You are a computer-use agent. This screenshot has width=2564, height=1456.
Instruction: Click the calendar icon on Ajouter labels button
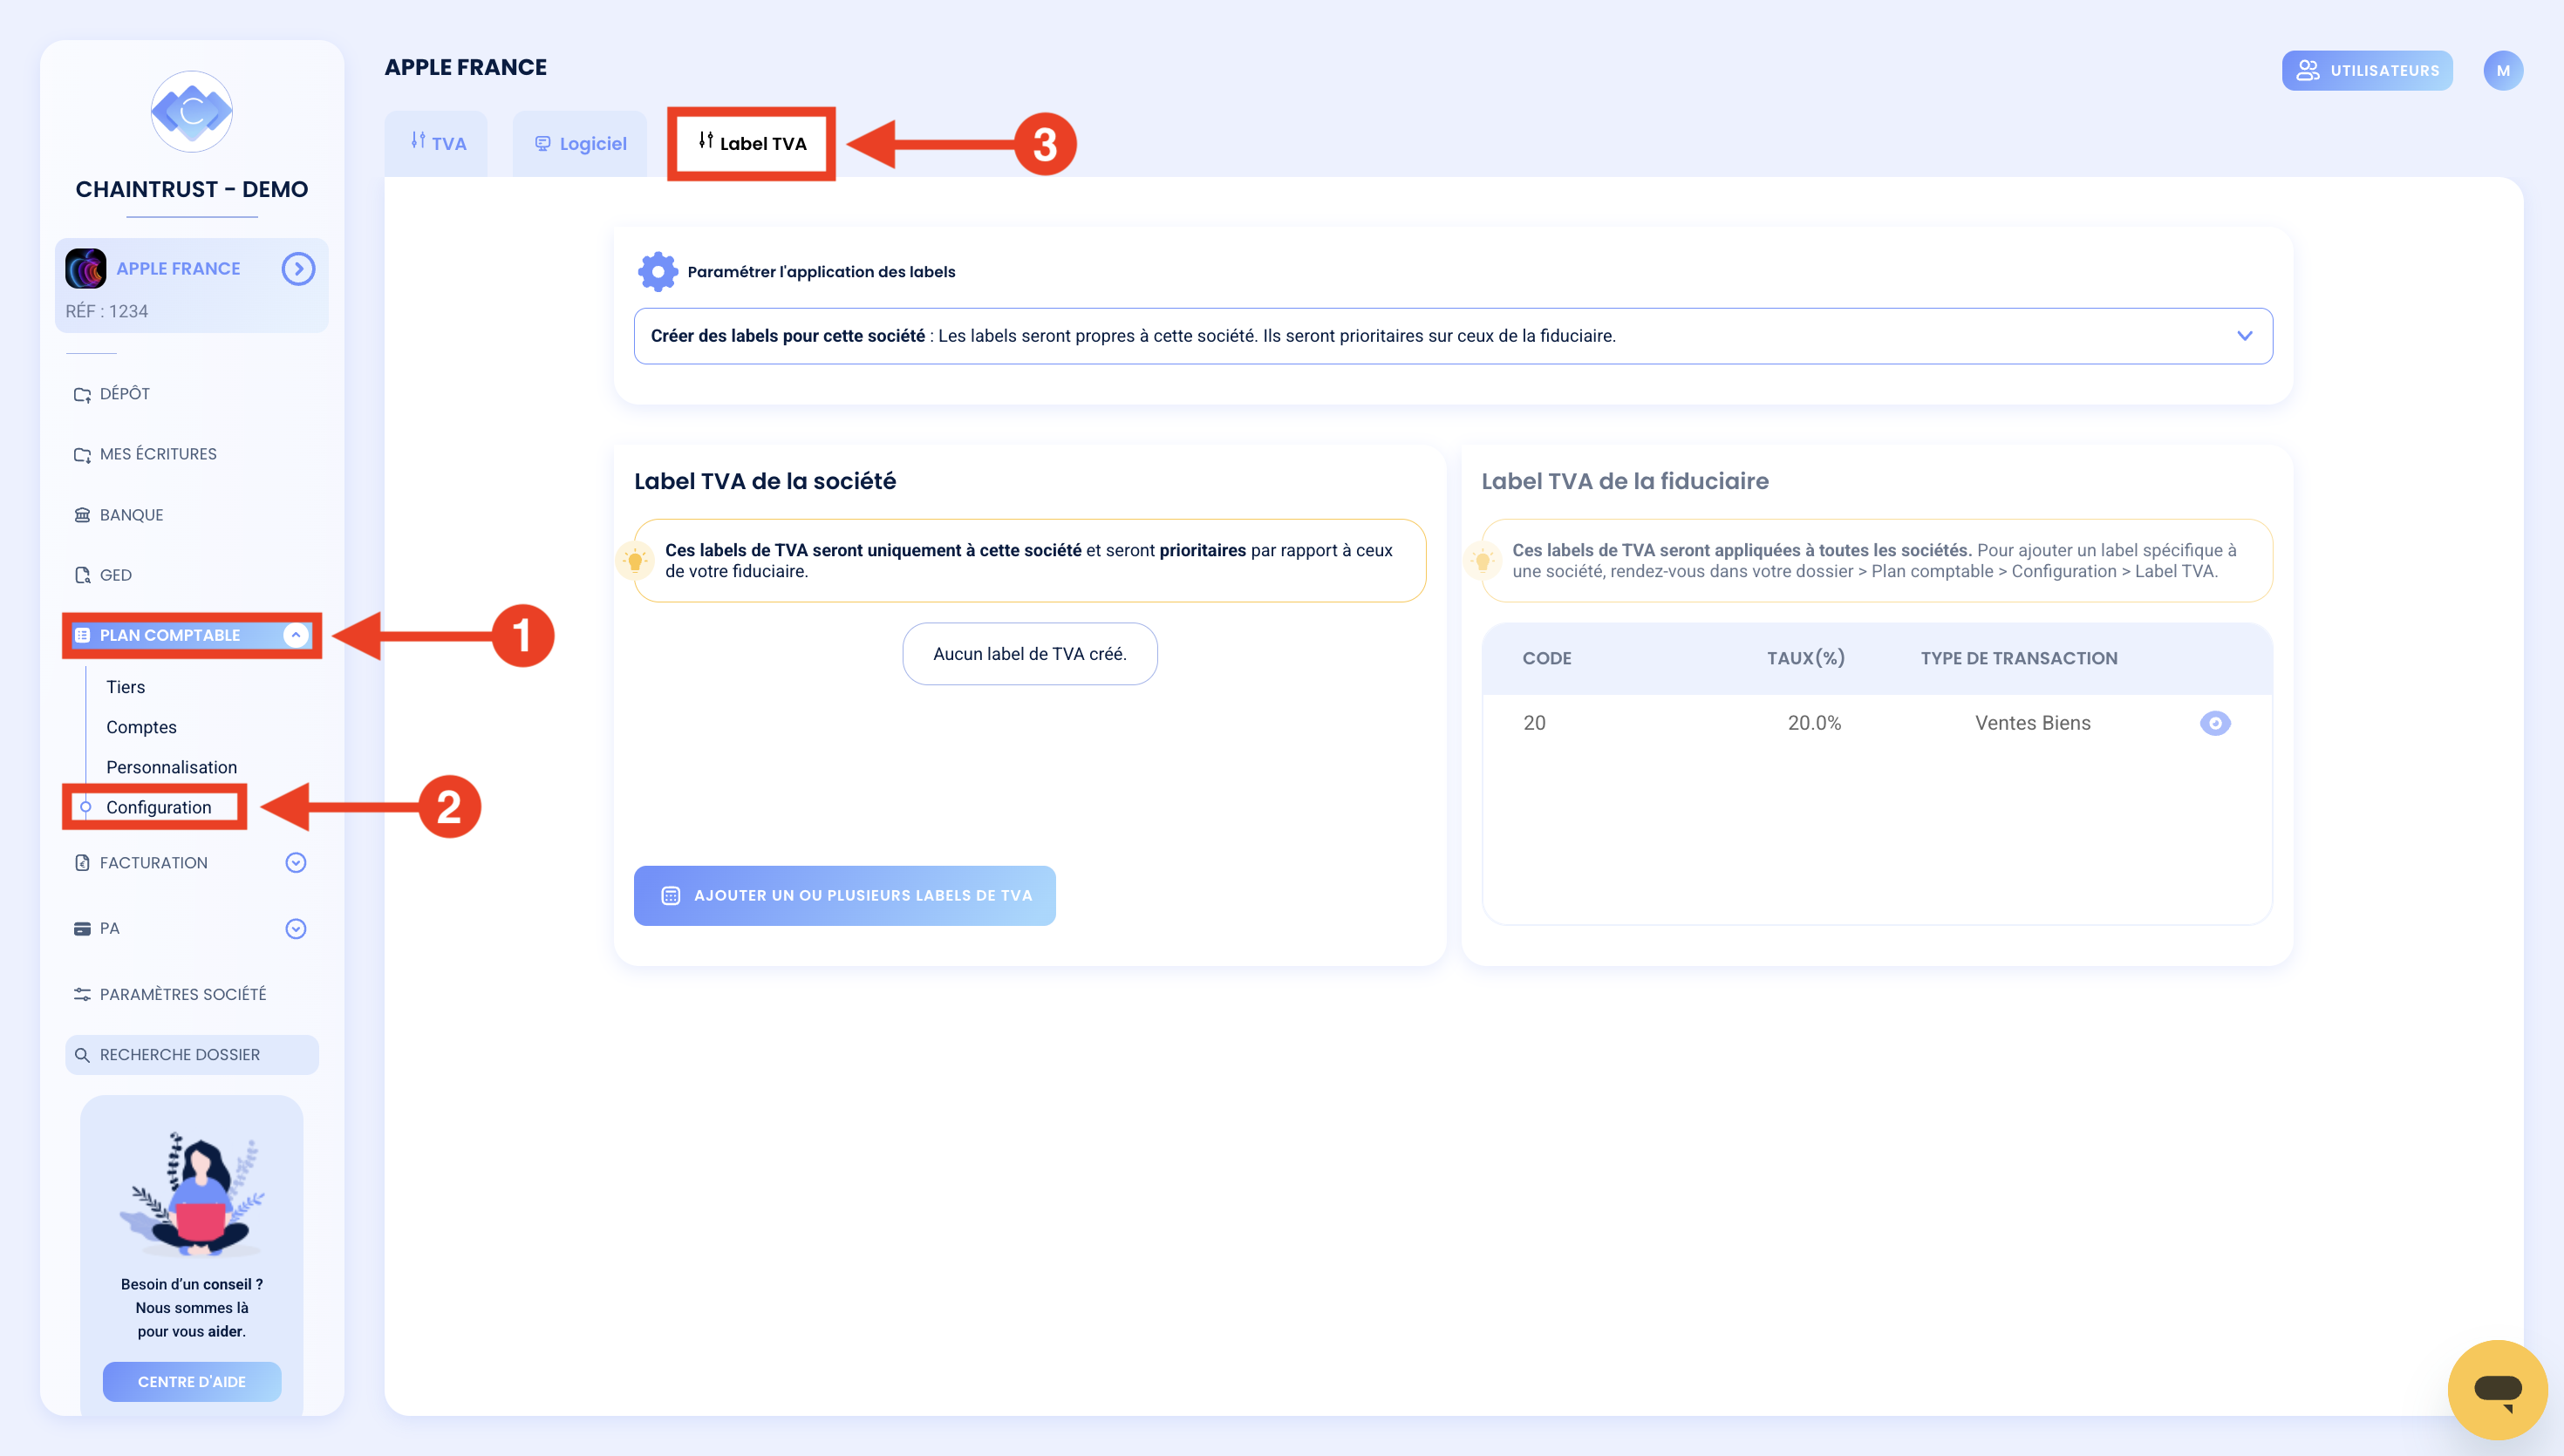pyautogui.click(x=670, y=895)
